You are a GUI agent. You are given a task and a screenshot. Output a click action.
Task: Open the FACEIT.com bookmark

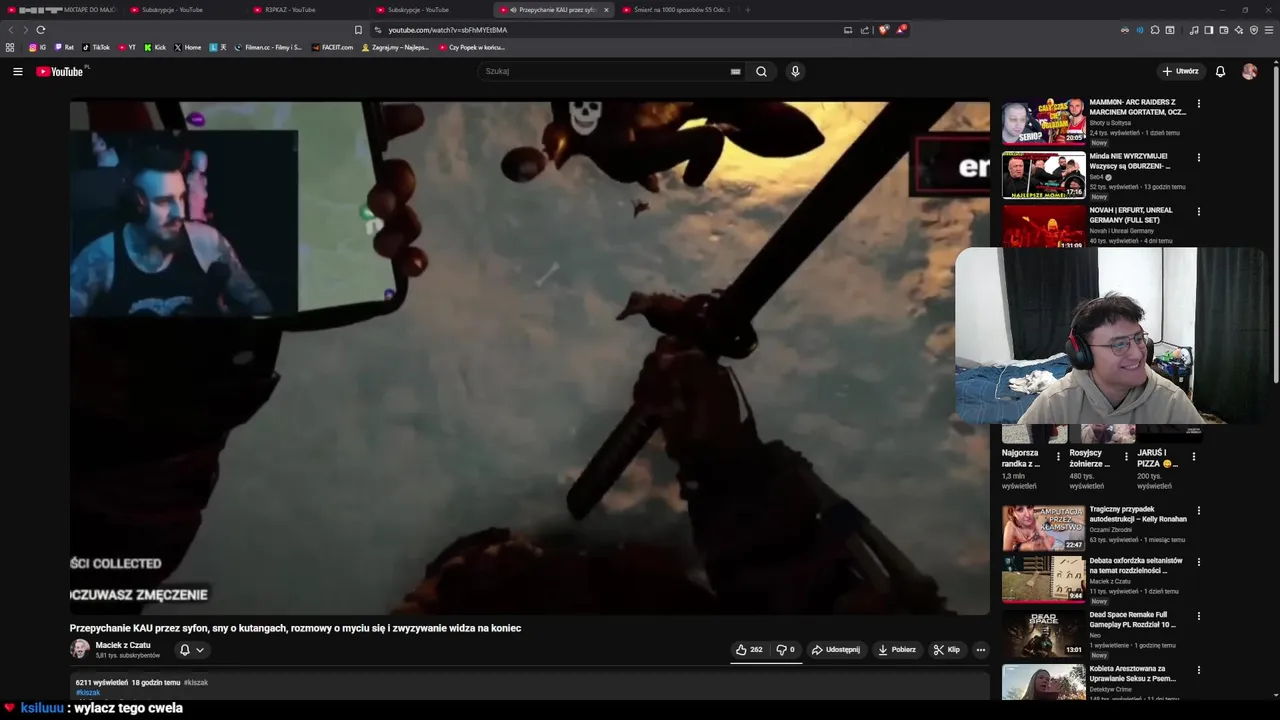click(332, 47)
